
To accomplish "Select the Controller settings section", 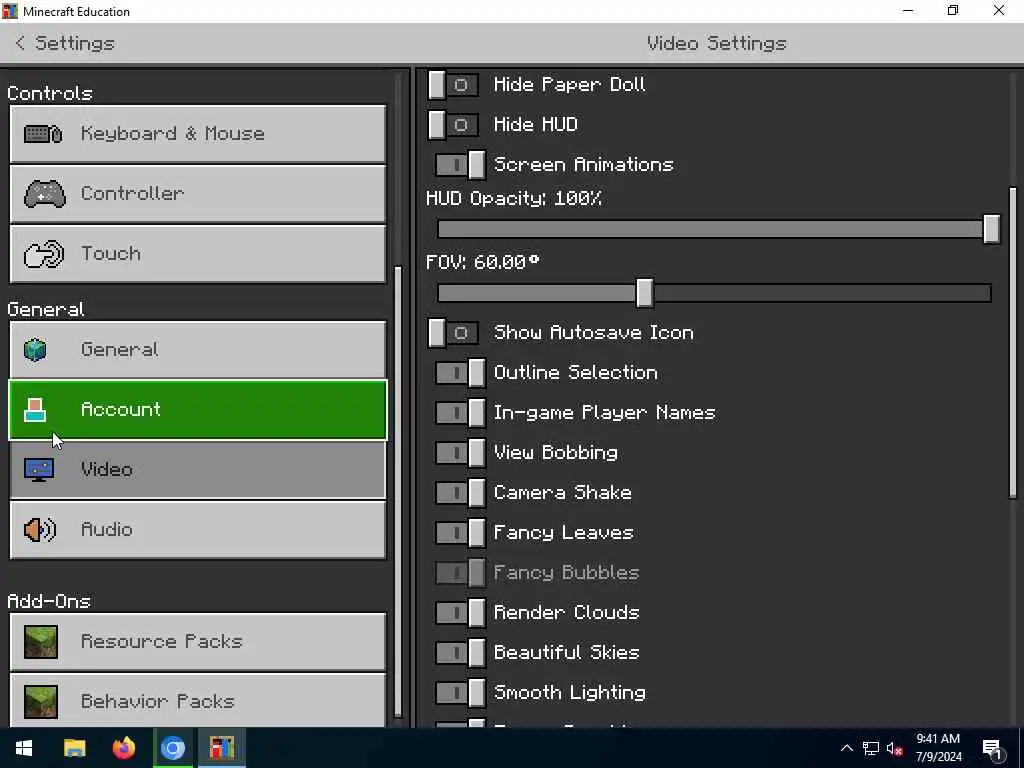I will pyautogui.click(x=198, y=194).
